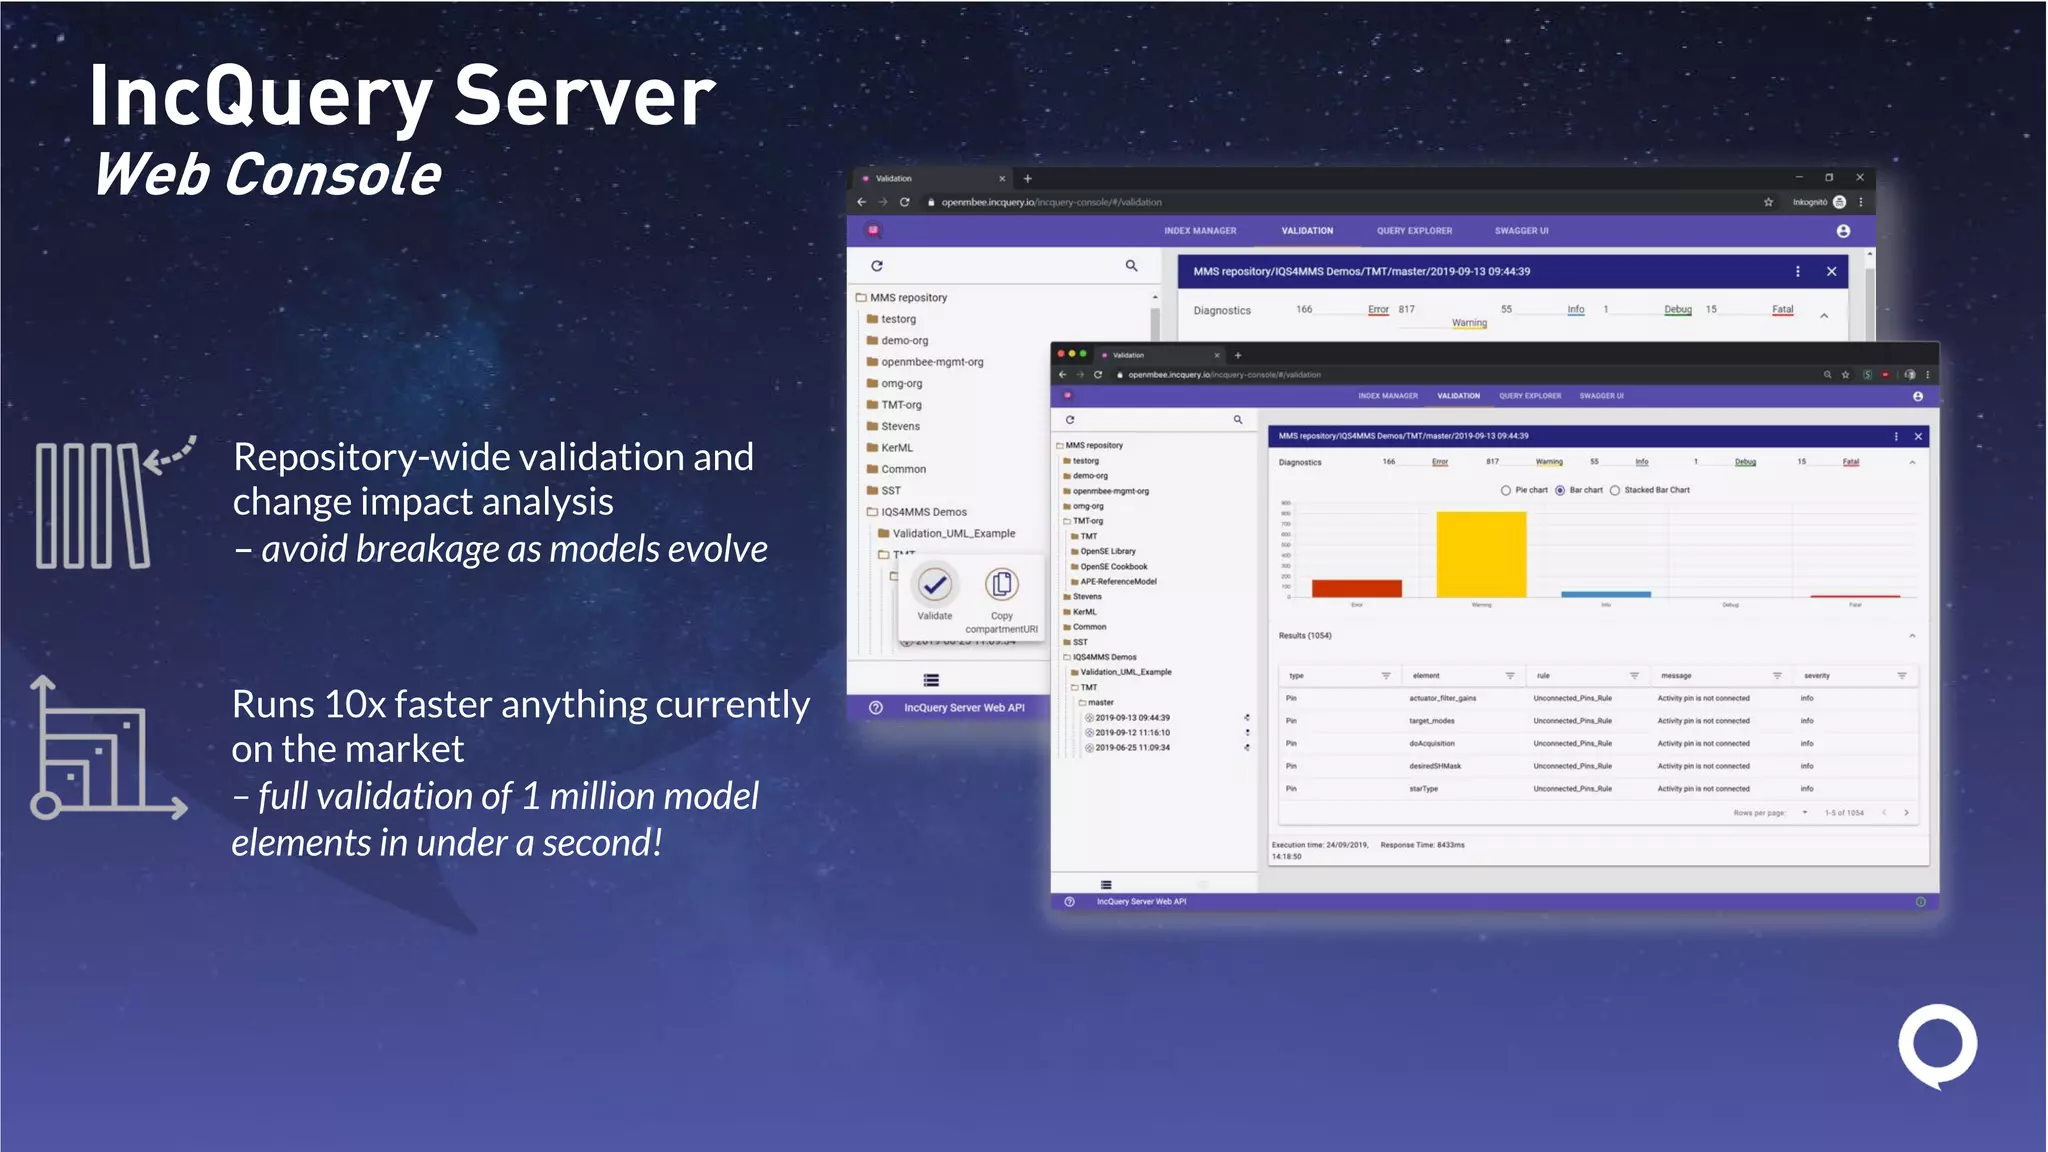Click refresh tree icon in front window sidebar
The height and width of the screenshot is (1152, 2048).
pos(1070,420)
